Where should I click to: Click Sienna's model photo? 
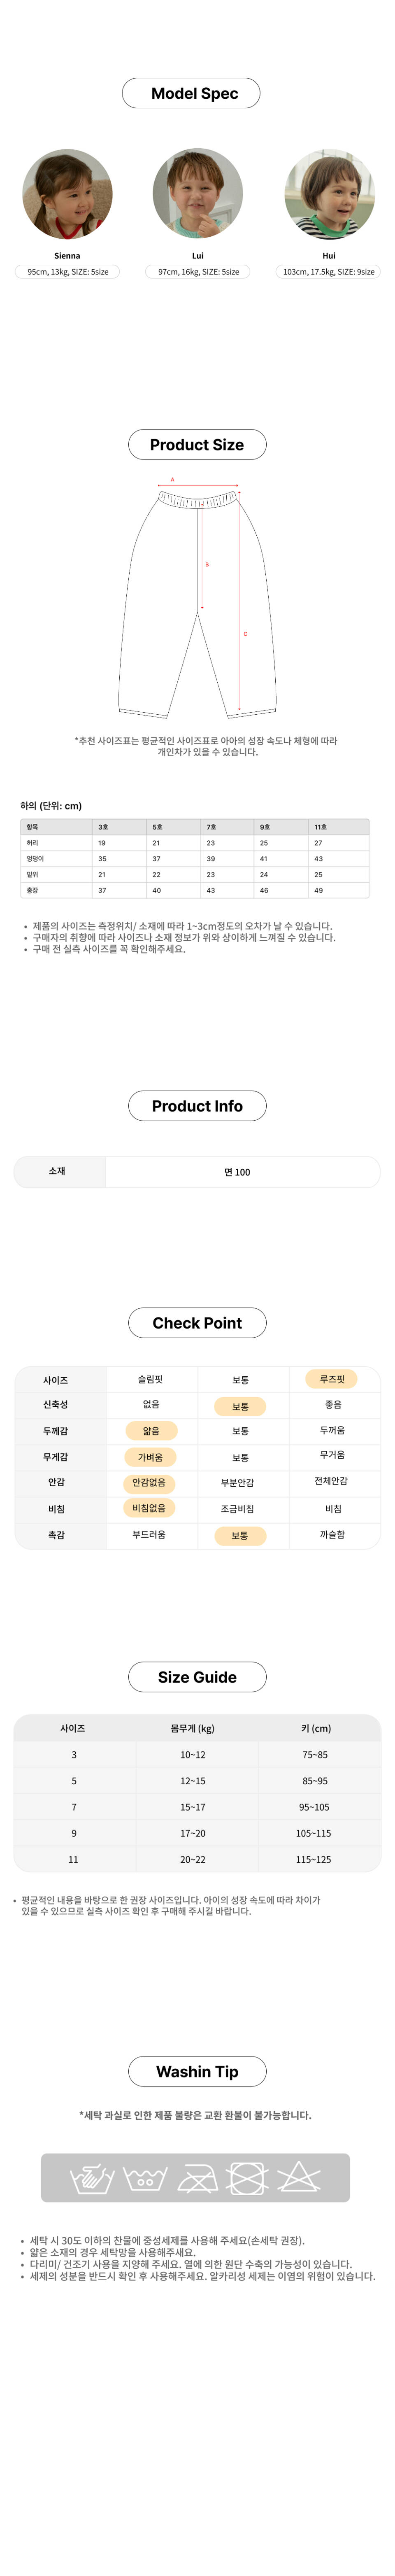coord(67,195)
